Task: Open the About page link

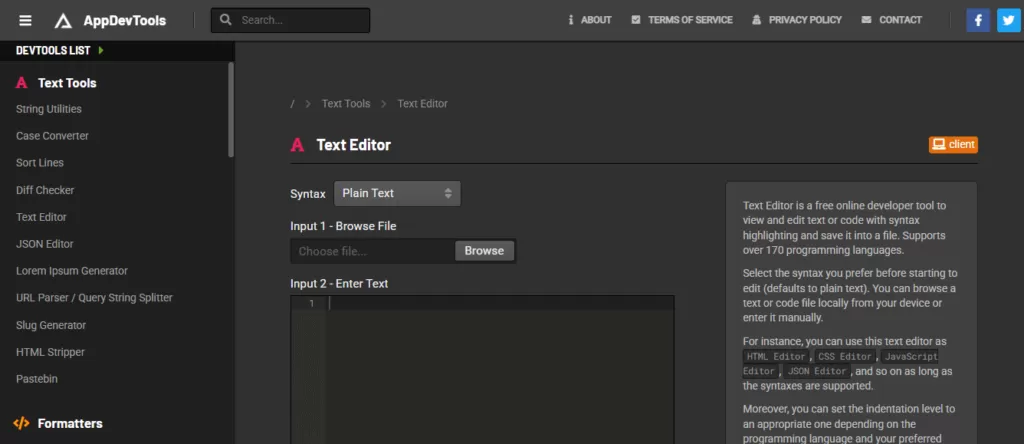Action: point(596,20)
